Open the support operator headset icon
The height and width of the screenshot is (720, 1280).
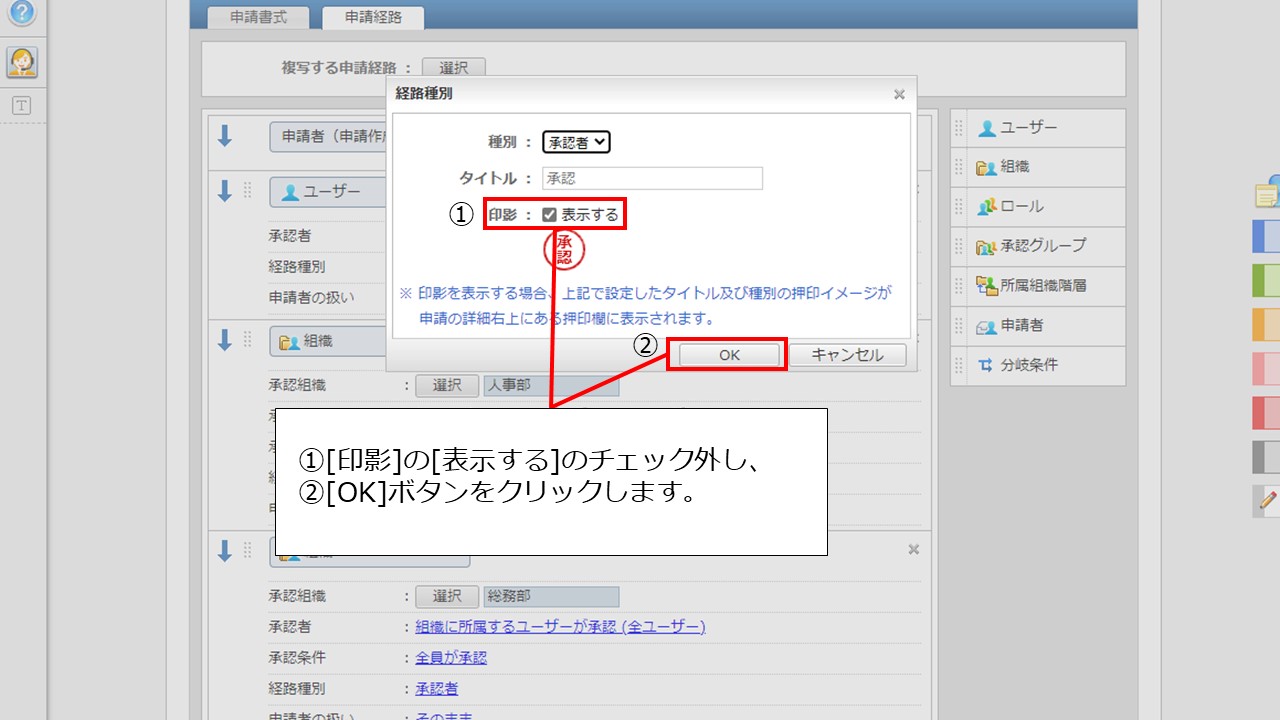[22, 62]
